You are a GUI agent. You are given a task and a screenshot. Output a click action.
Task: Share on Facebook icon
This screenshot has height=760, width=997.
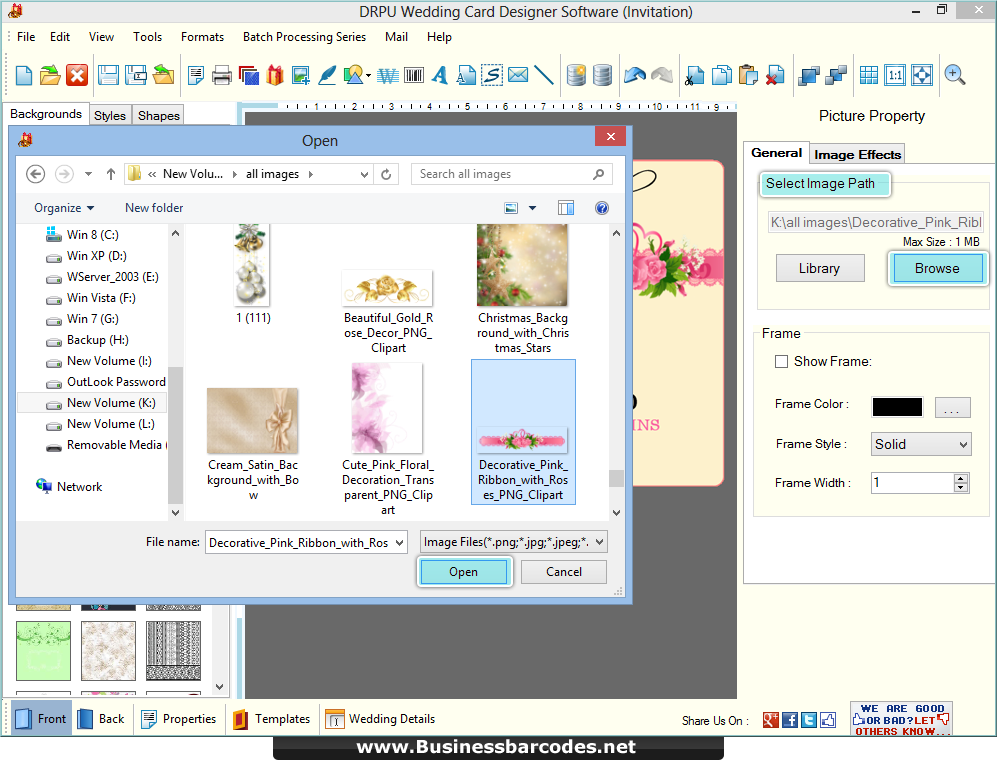coord(790,720)
